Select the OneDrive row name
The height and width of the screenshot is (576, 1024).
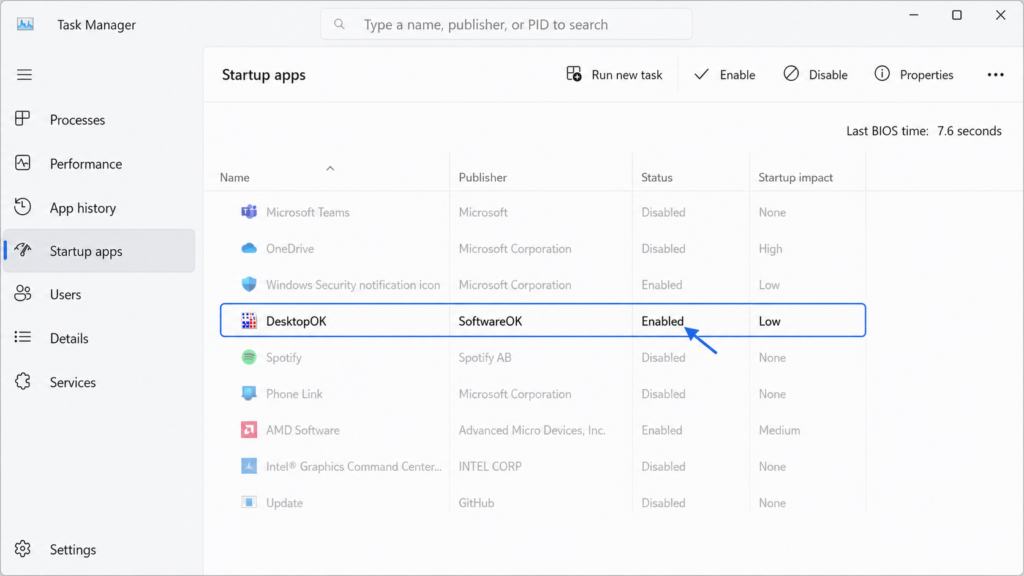[x=290, y=249]
